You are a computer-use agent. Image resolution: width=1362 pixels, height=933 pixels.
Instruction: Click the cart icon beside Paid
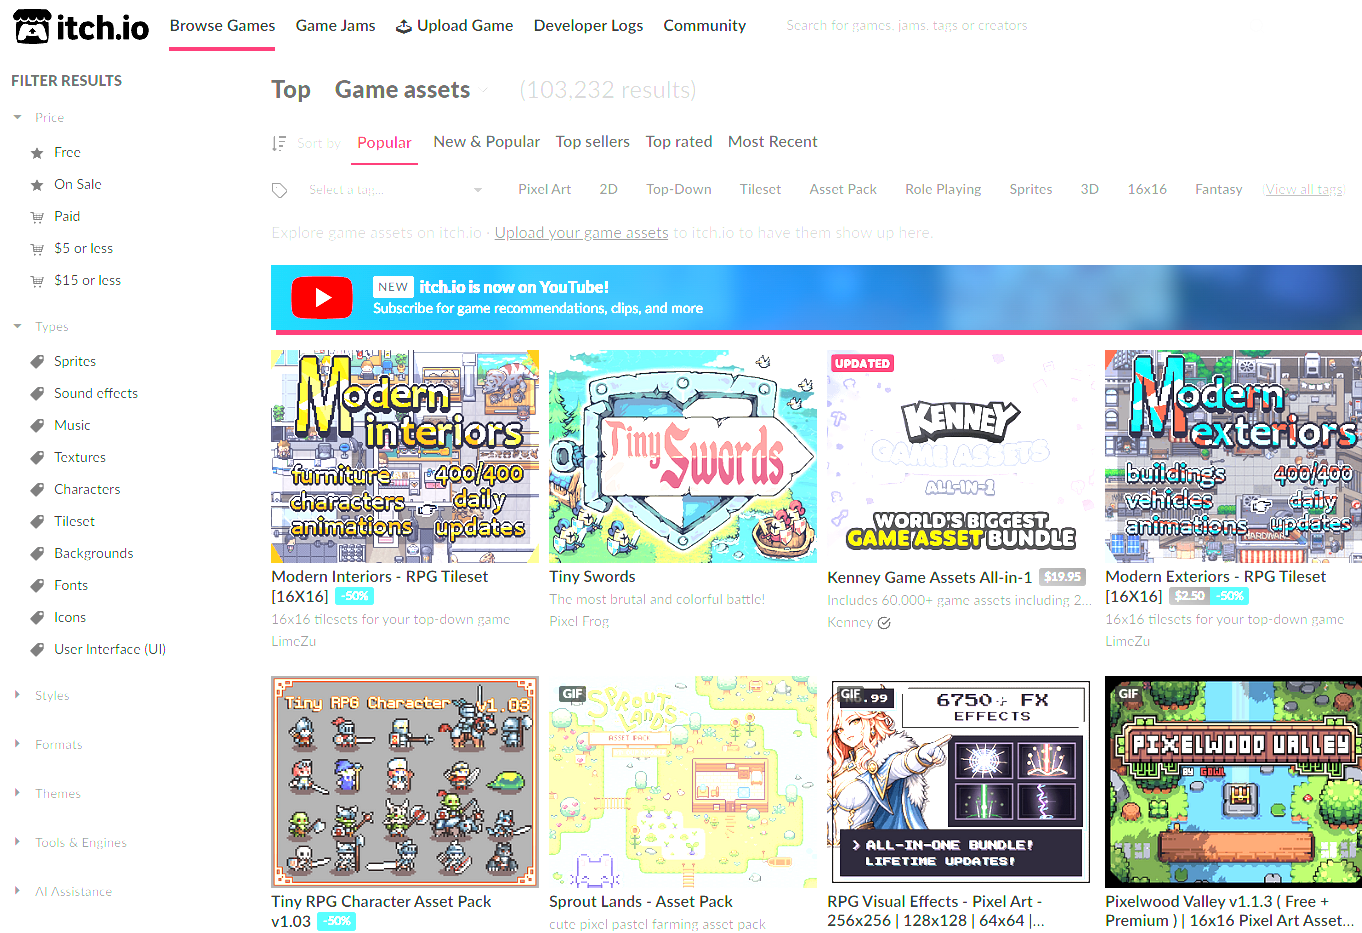point(37,217)
